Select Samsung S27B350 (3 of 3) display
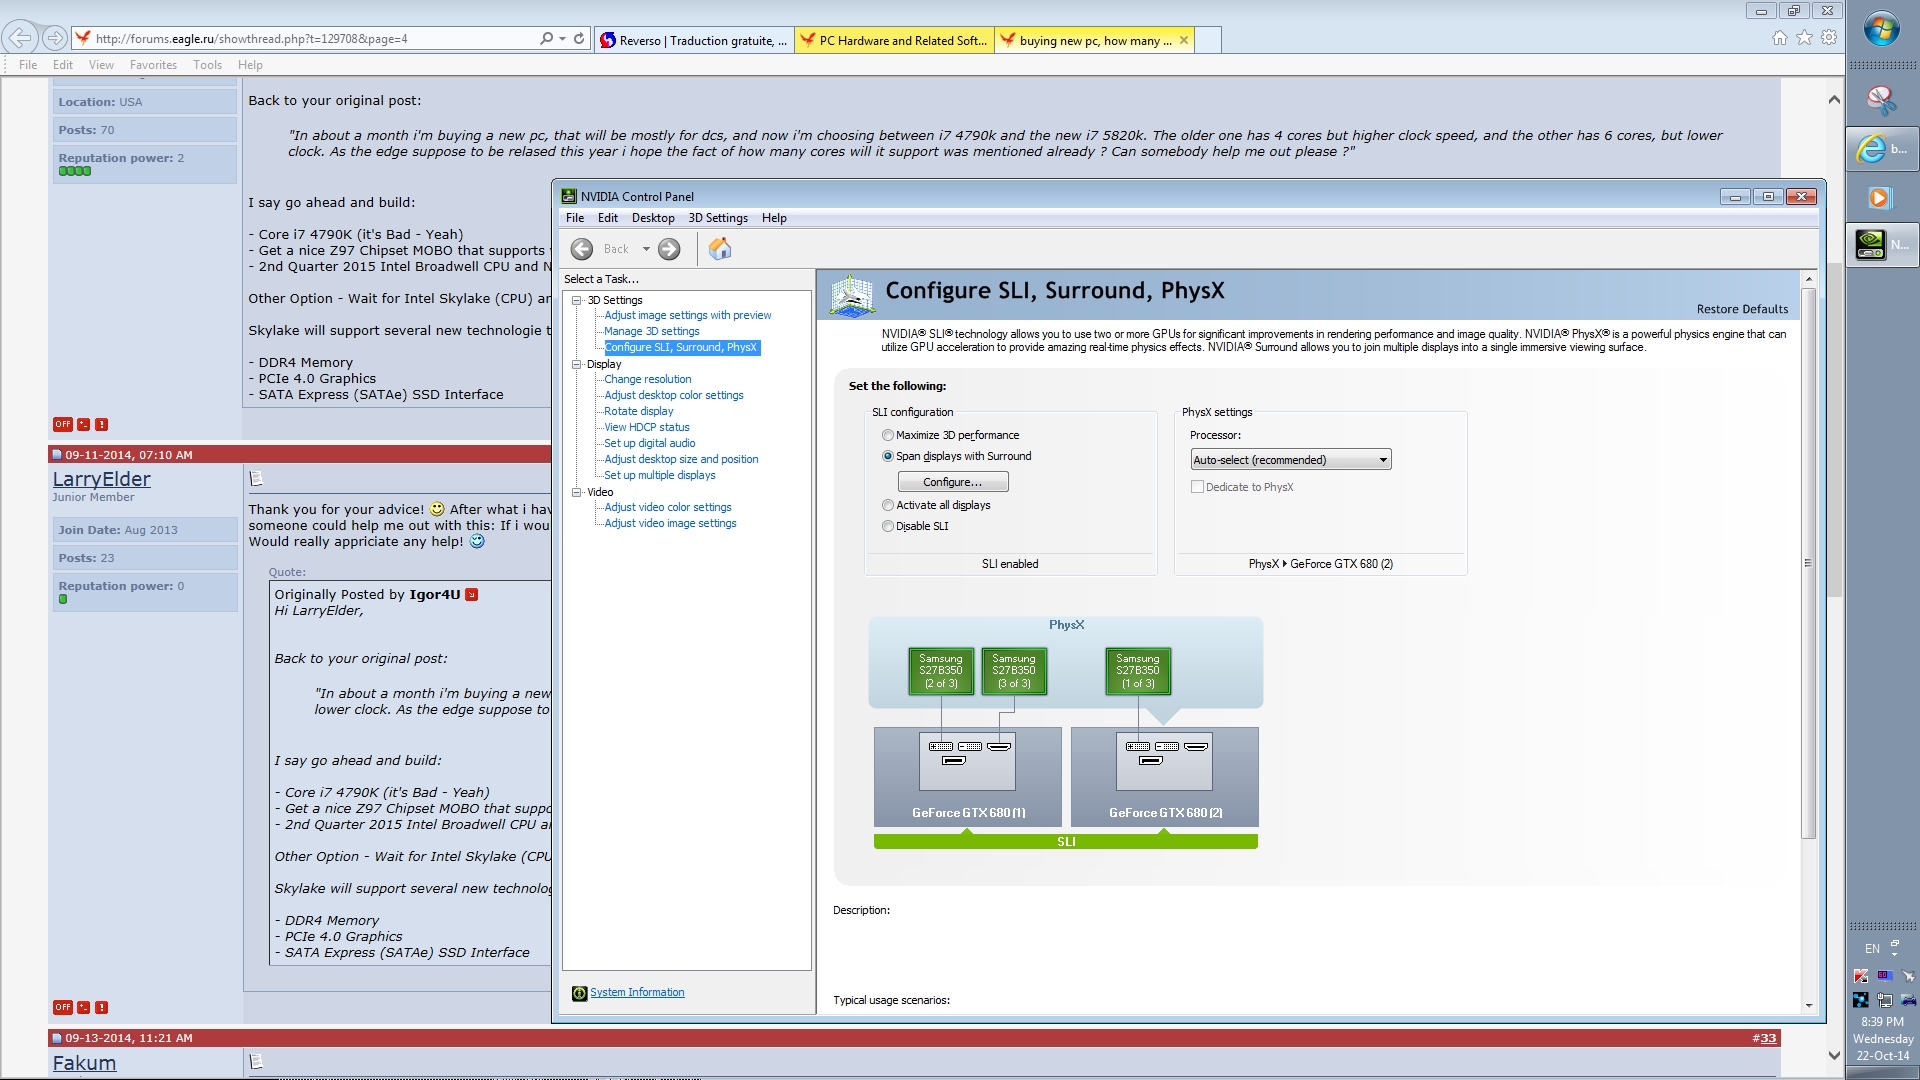 (1014, 671)
